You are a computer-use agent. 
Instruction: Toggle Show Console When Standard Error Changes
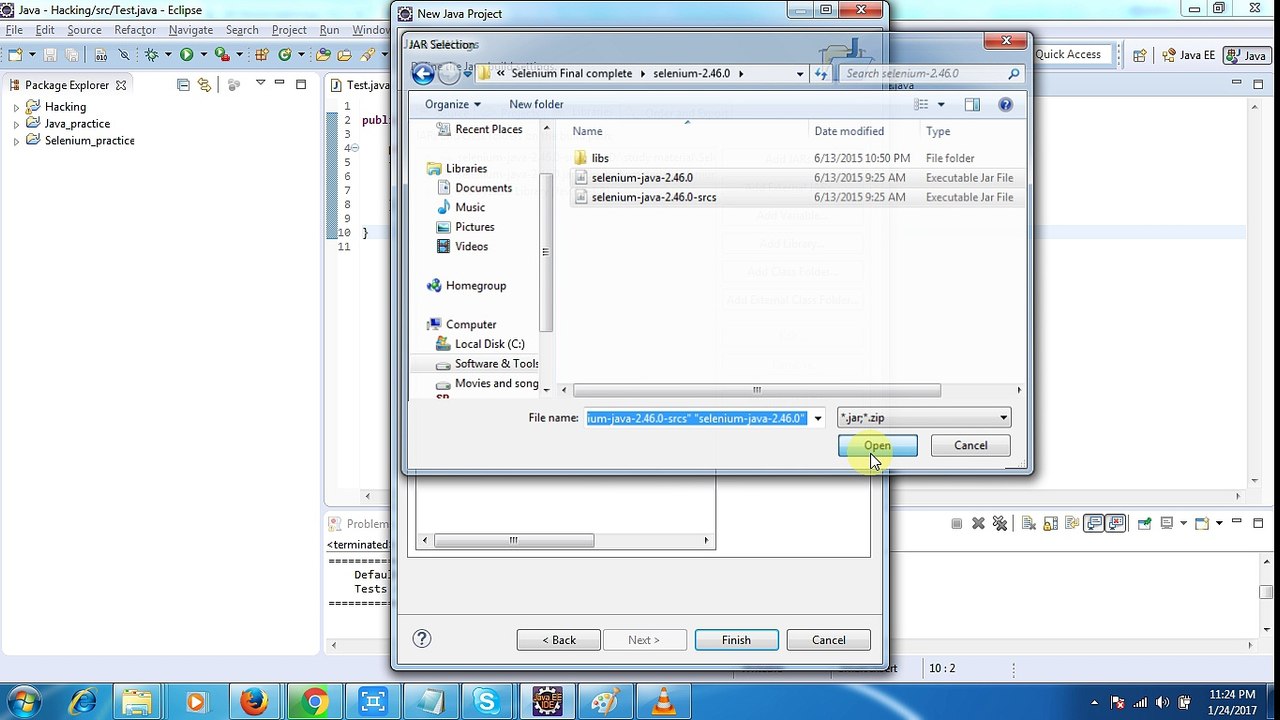coord(1115,523)
